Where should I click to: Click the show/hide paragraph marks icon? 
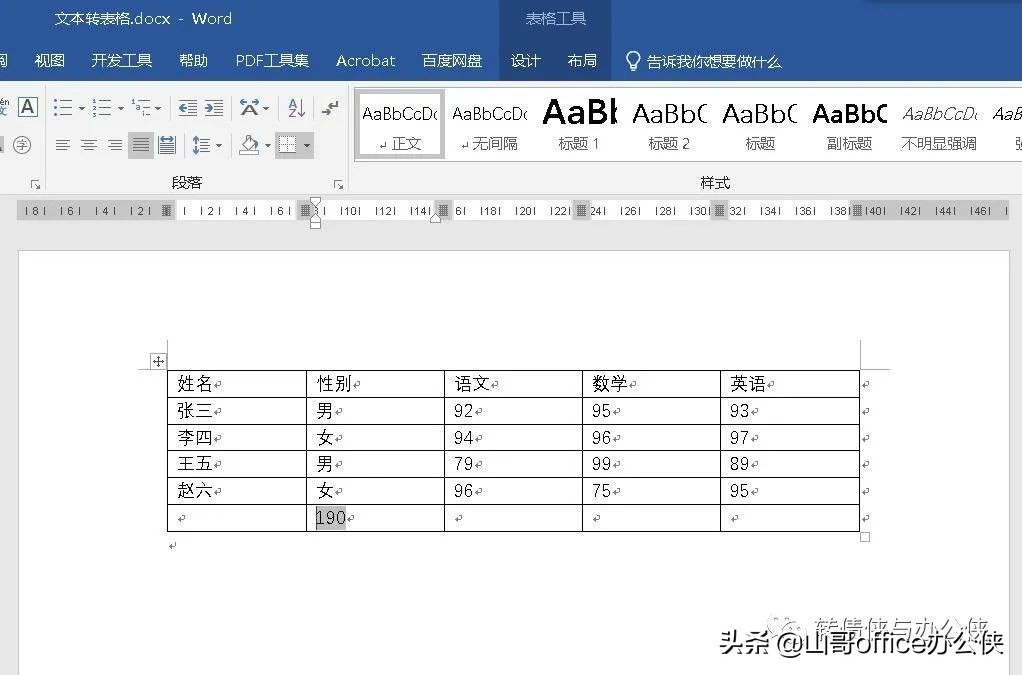tap(331, 108)
